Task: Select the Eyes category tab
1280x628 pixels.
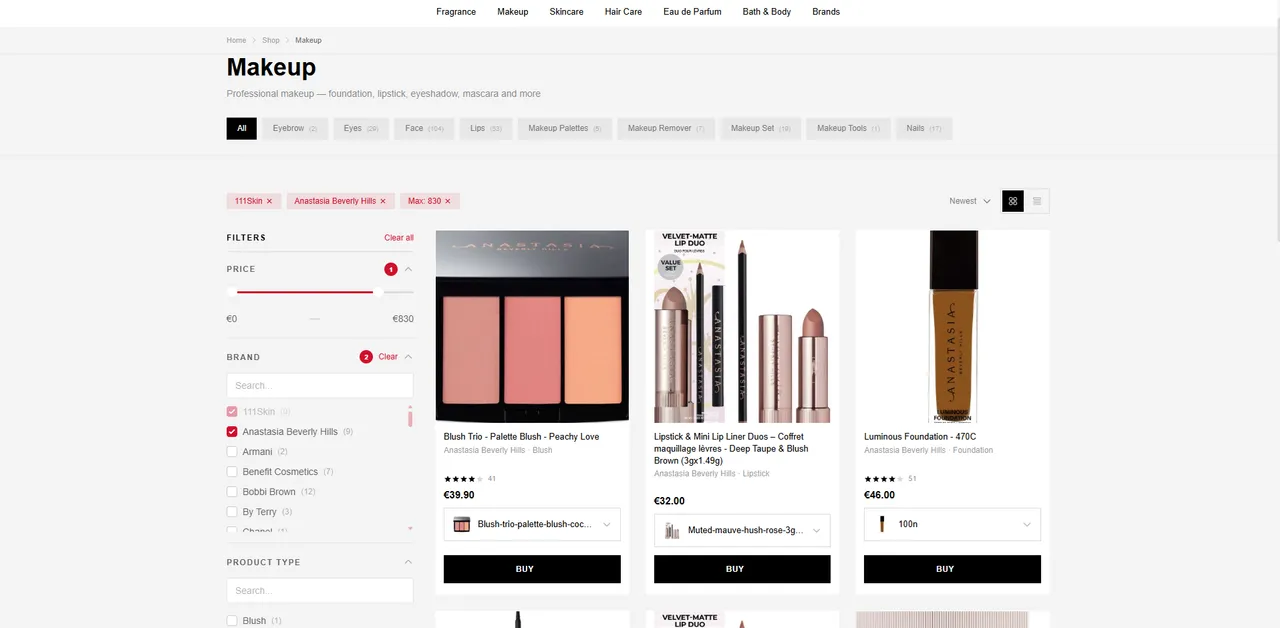Action: 361,128
